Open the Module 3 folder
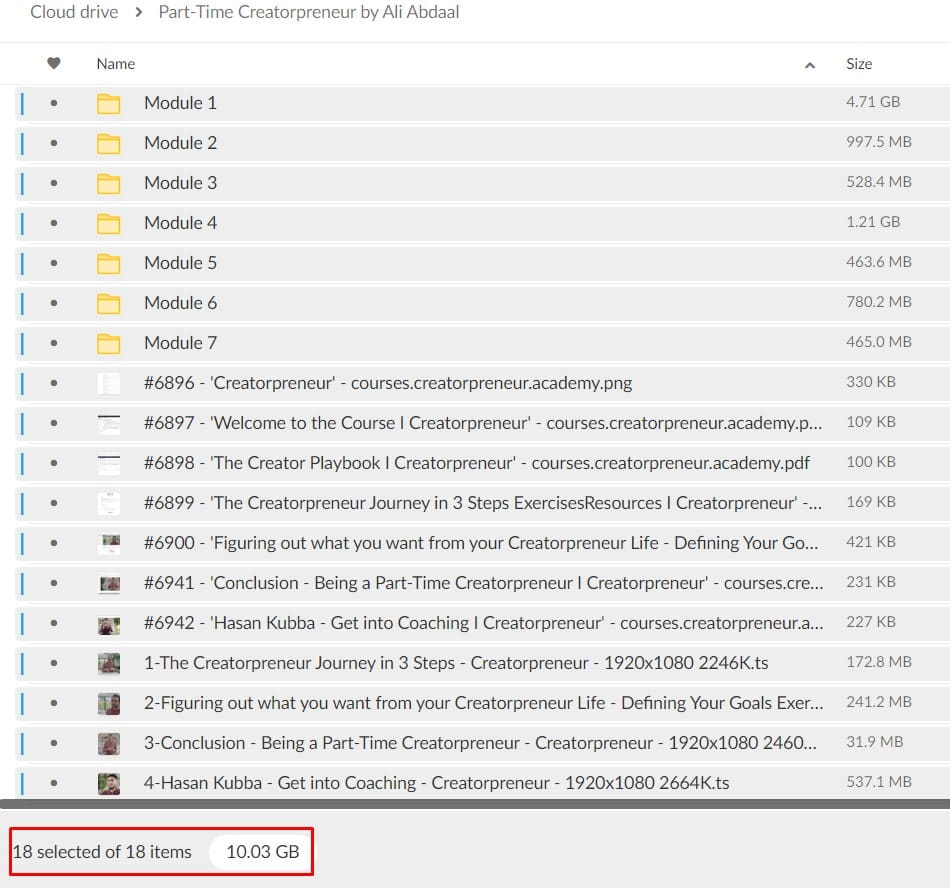The width and height of the screenshot is (950, 888). point(180,183)
